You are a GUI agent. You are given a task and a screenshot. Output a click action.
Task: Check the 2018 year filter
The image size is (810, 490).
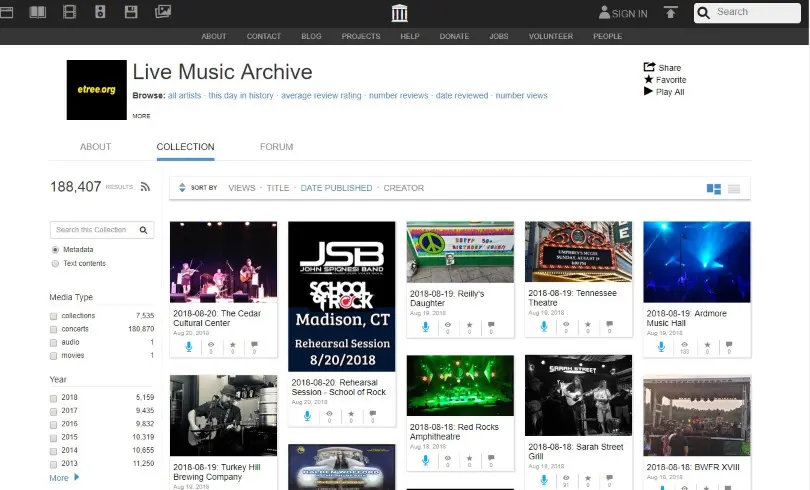(x=53, y=398)
